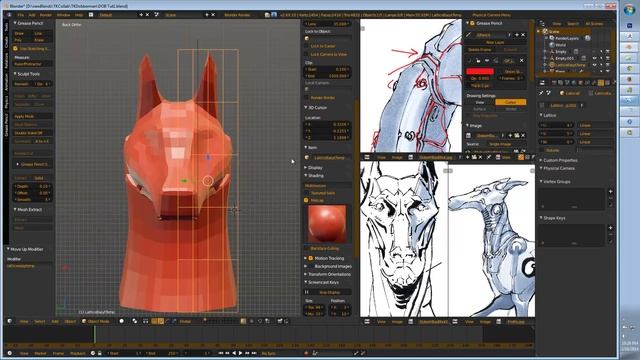Click the New Layer button

pyautogui.click(x=496, y=42)
